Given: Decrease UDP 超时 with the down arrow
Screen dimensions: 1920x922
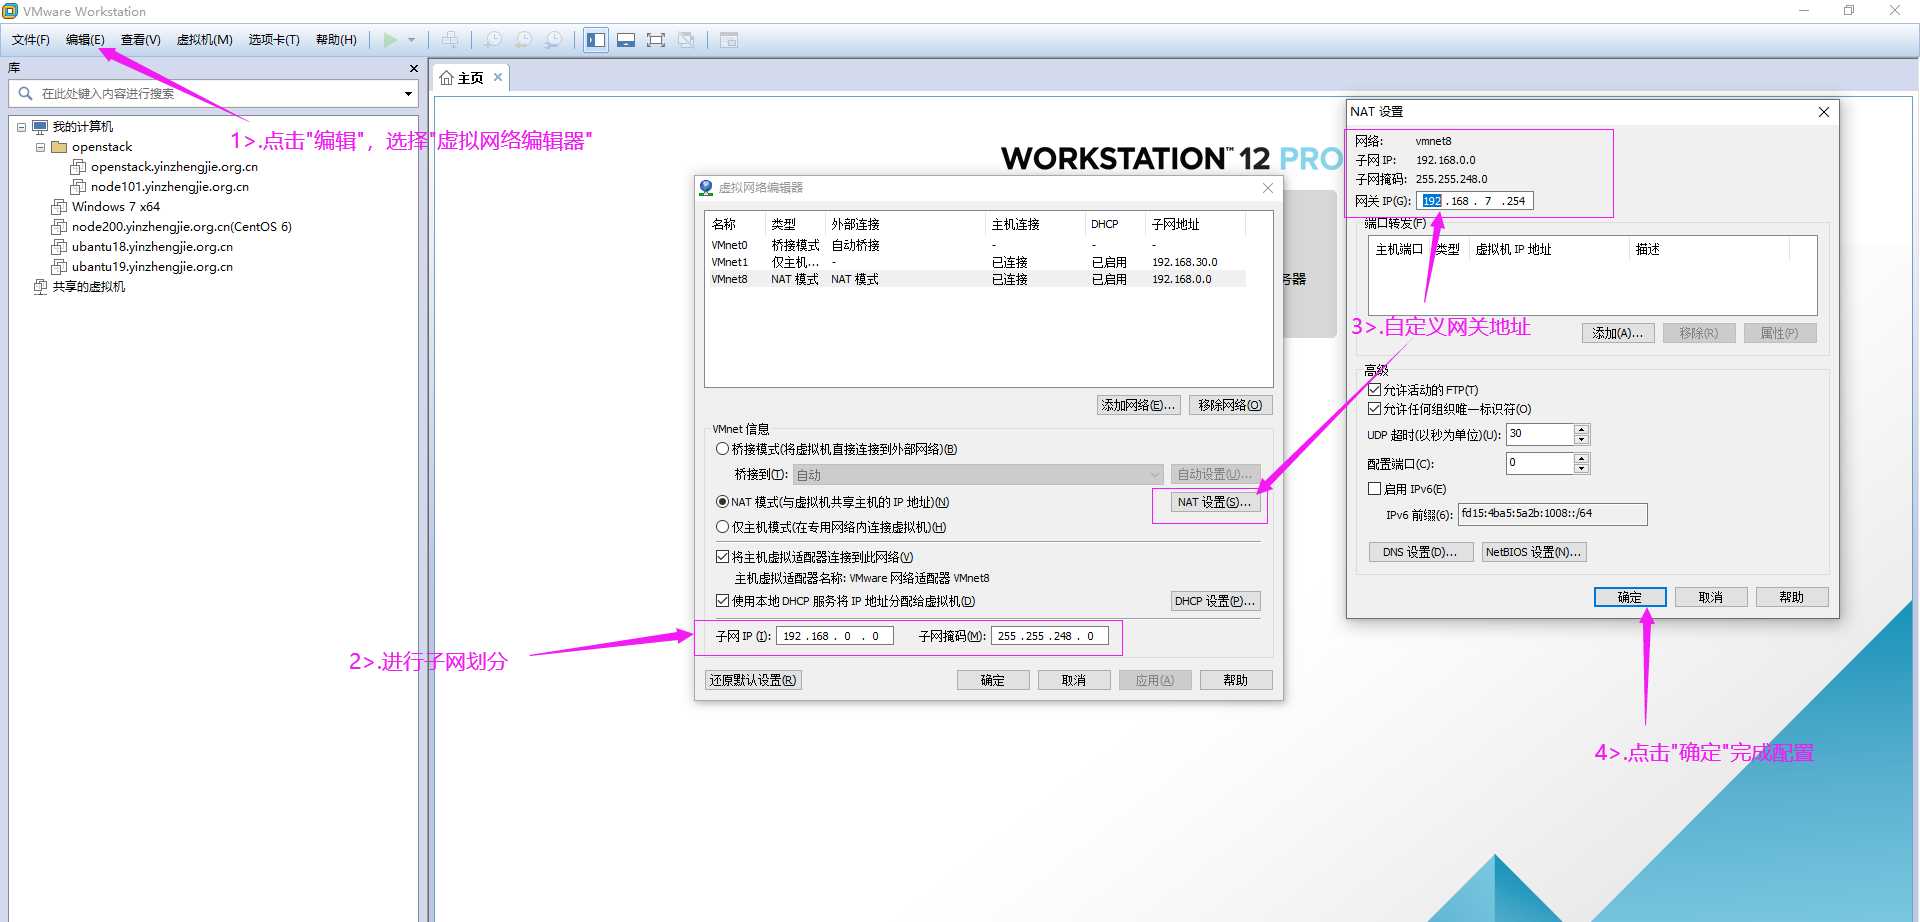Looking at the screenshot, I should 1581,440.
